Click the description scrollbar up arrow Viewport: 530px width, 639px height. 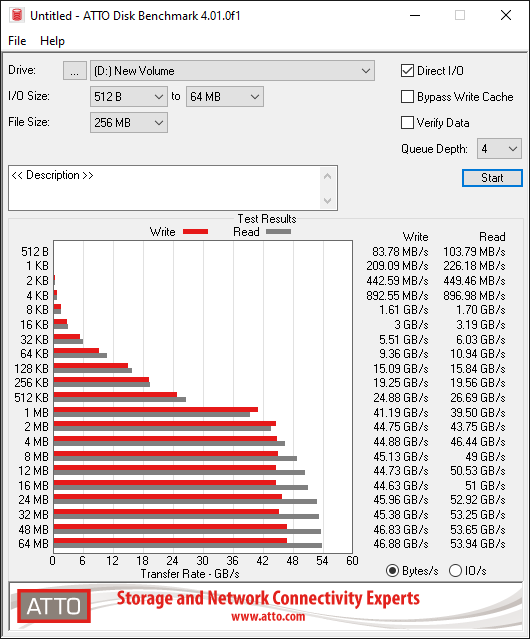328,176
